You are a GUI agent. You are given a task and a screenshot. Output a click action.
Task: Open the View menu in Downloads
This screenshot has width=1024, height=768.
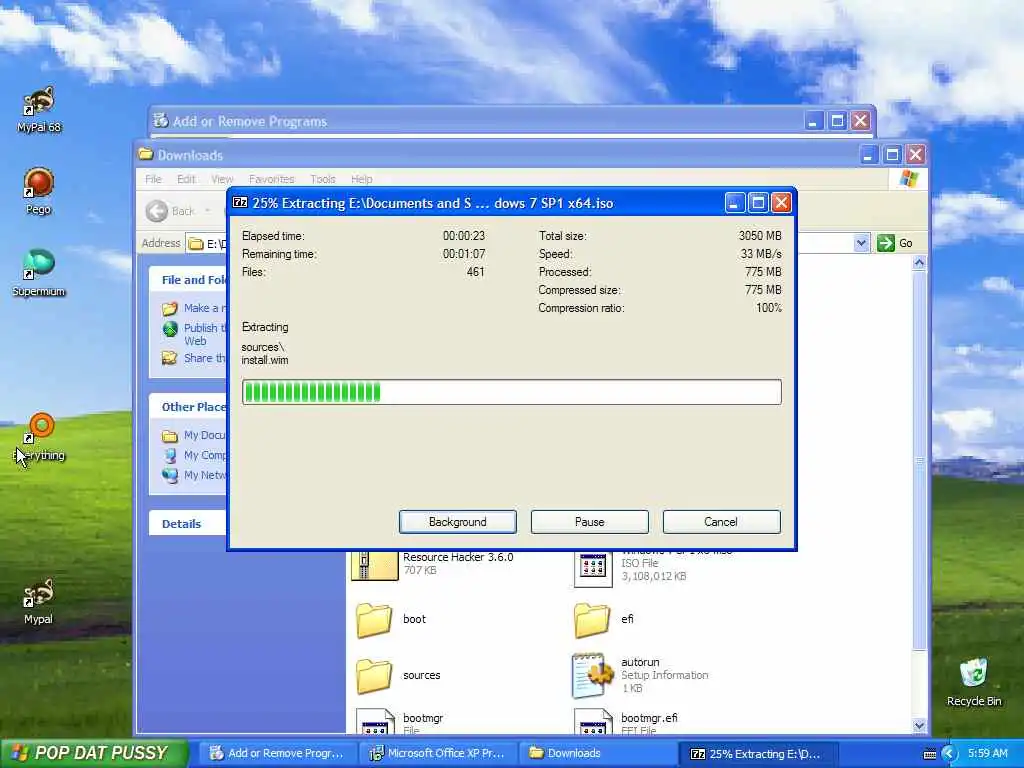pos(221,179)
